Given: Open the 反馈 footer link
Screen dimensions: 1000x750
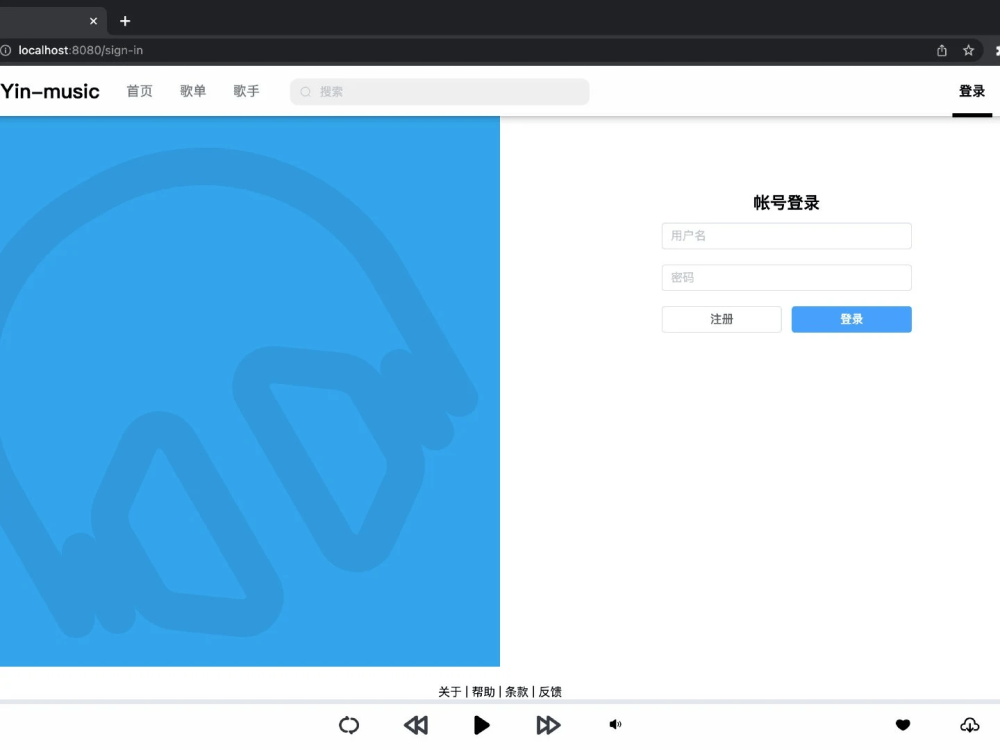Looking at the screenshot, I should [550, 692].
